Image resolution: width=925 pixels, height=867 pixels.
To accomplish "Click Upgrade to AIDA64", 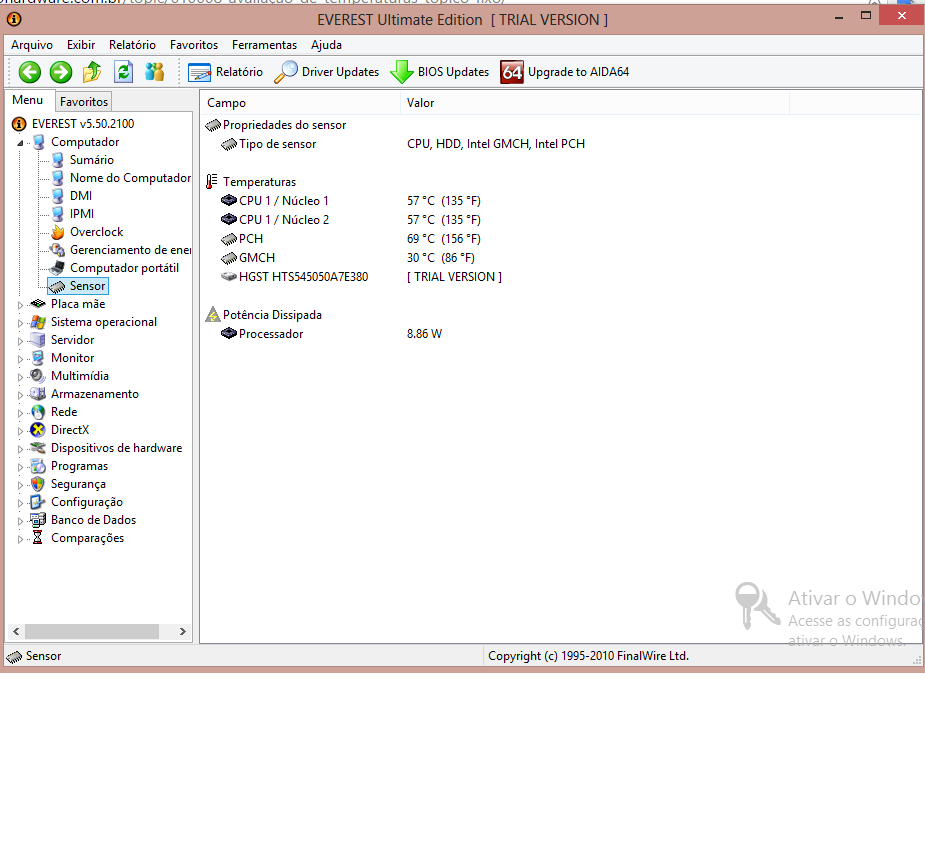I will (565, 72).
